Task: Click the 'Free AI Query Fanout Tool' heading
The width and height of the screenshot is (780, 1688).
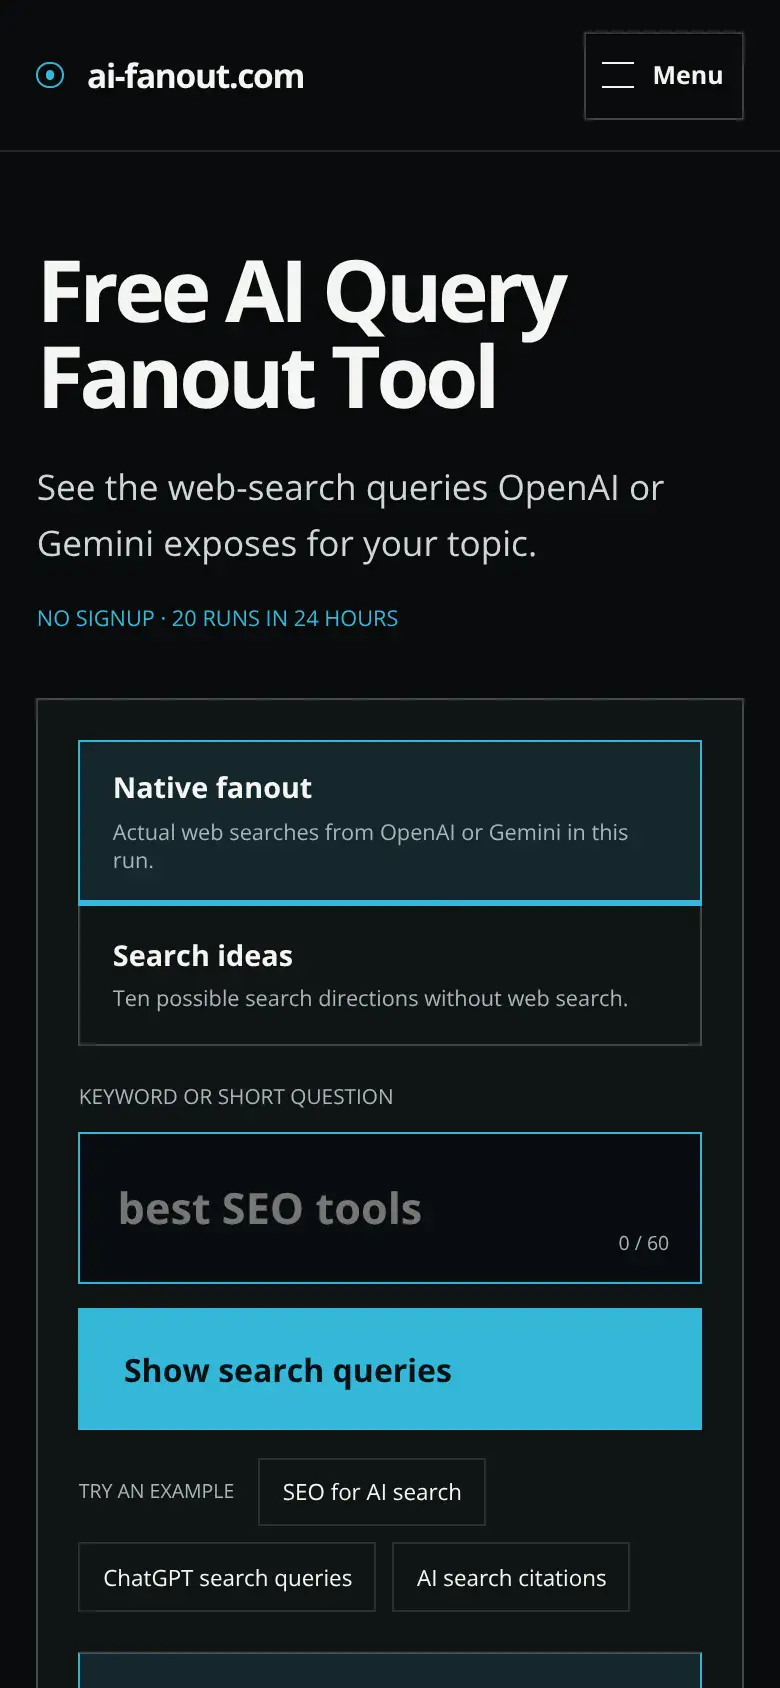Action: (x=303, y=334)
